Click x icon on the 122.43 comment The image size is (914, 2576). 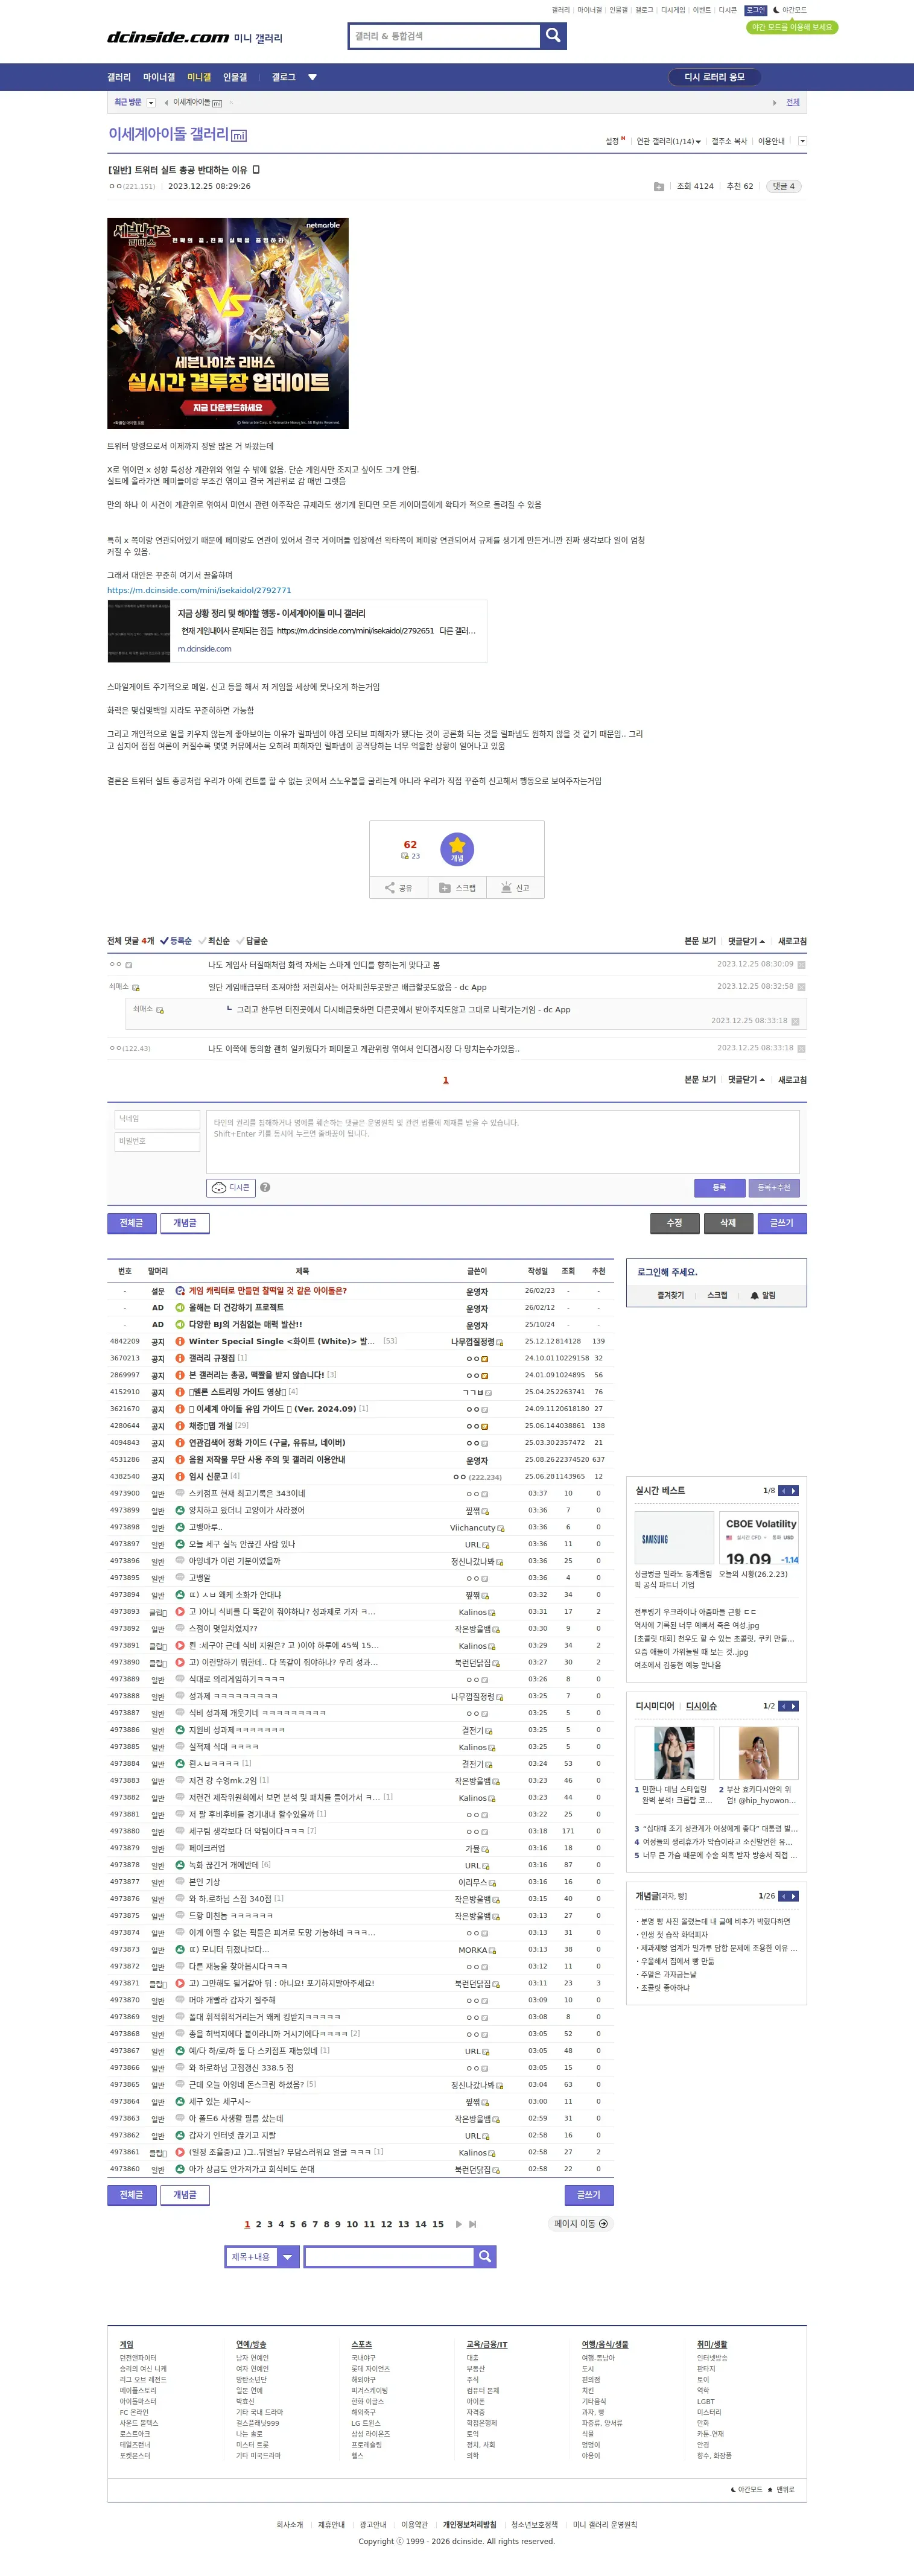point(801,1049)
